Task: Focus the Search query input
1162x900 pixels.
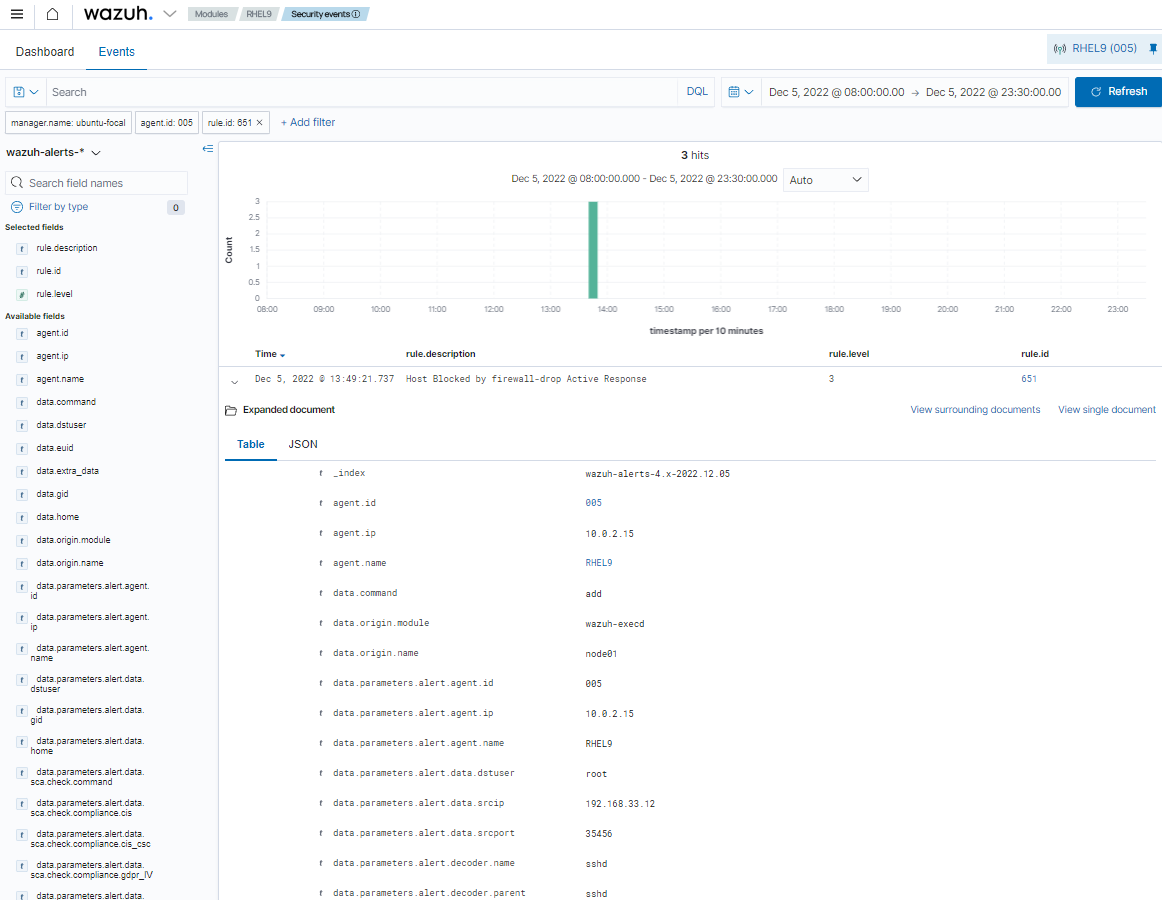Action: (x=362, y=92)
